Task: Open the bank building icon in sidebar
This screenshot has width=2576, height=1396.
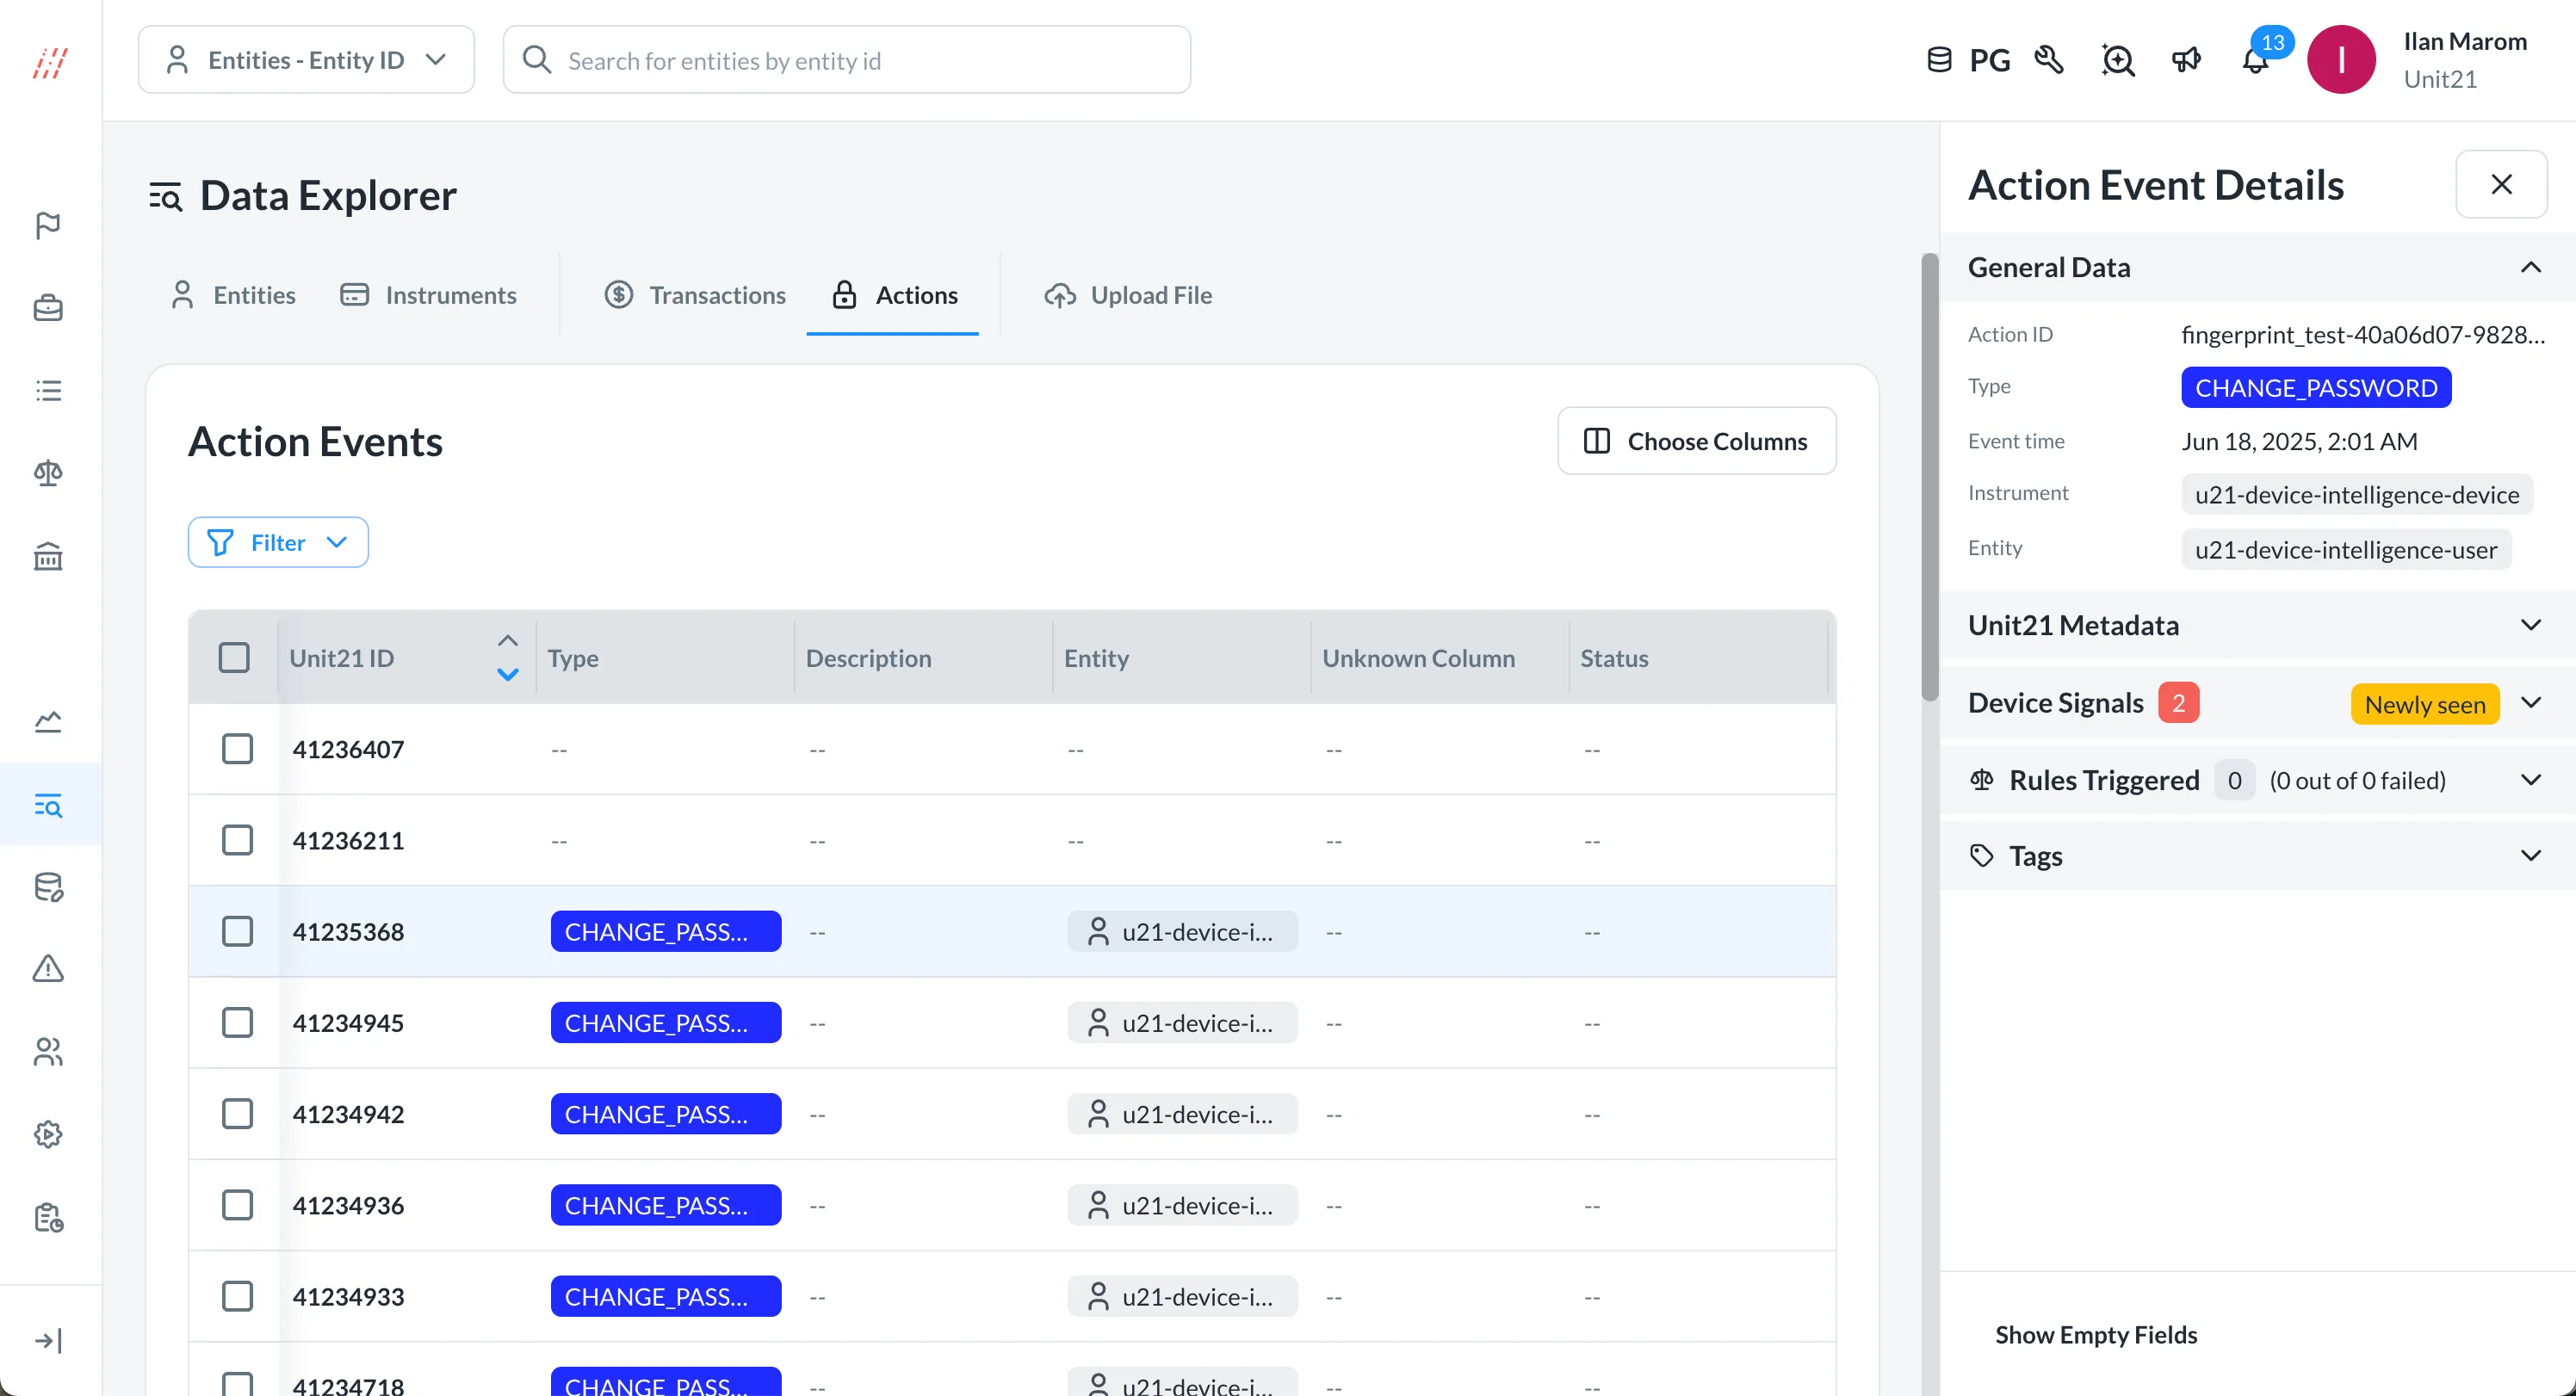Action: [x=48, y=556]
